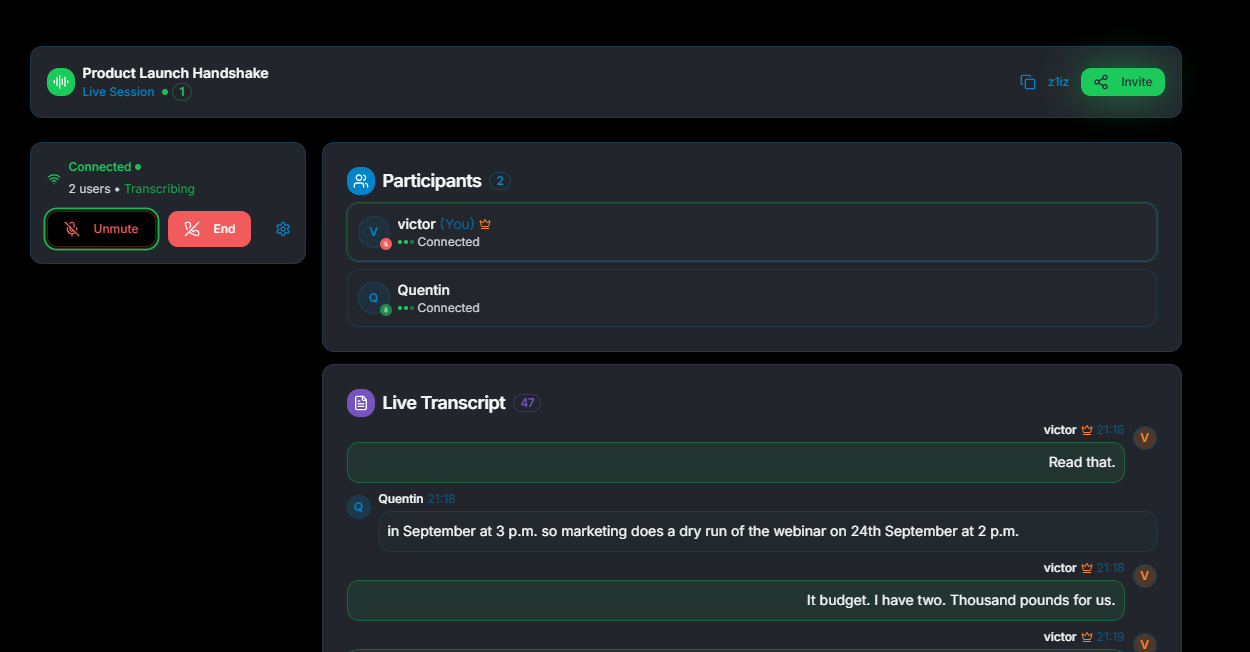End the call with the End button
The width and height of the screenshot is (1250, 652).
(209, 229)
